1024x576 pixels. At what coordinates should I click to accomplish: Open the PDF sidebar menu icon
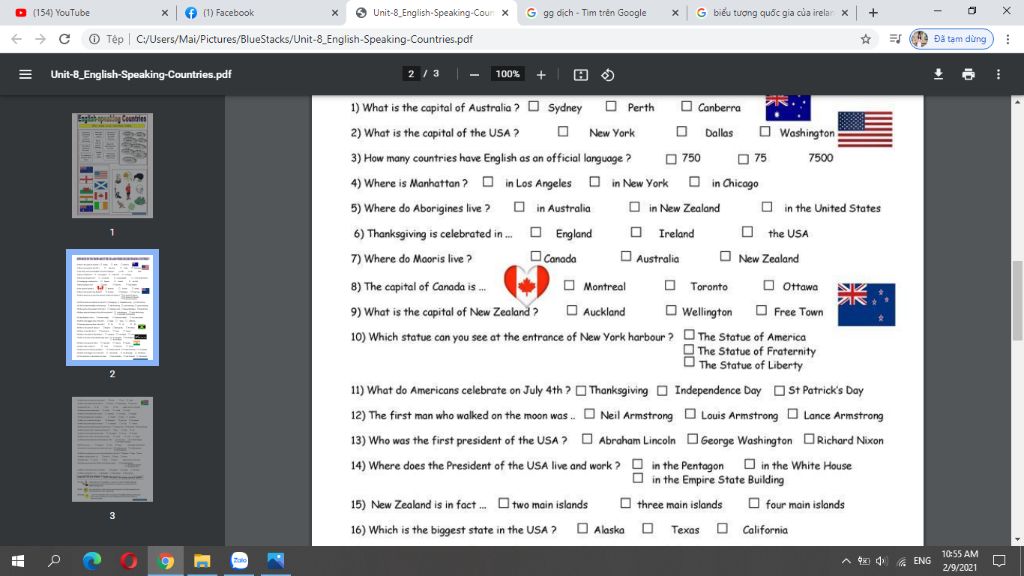[x=25, y=74]
